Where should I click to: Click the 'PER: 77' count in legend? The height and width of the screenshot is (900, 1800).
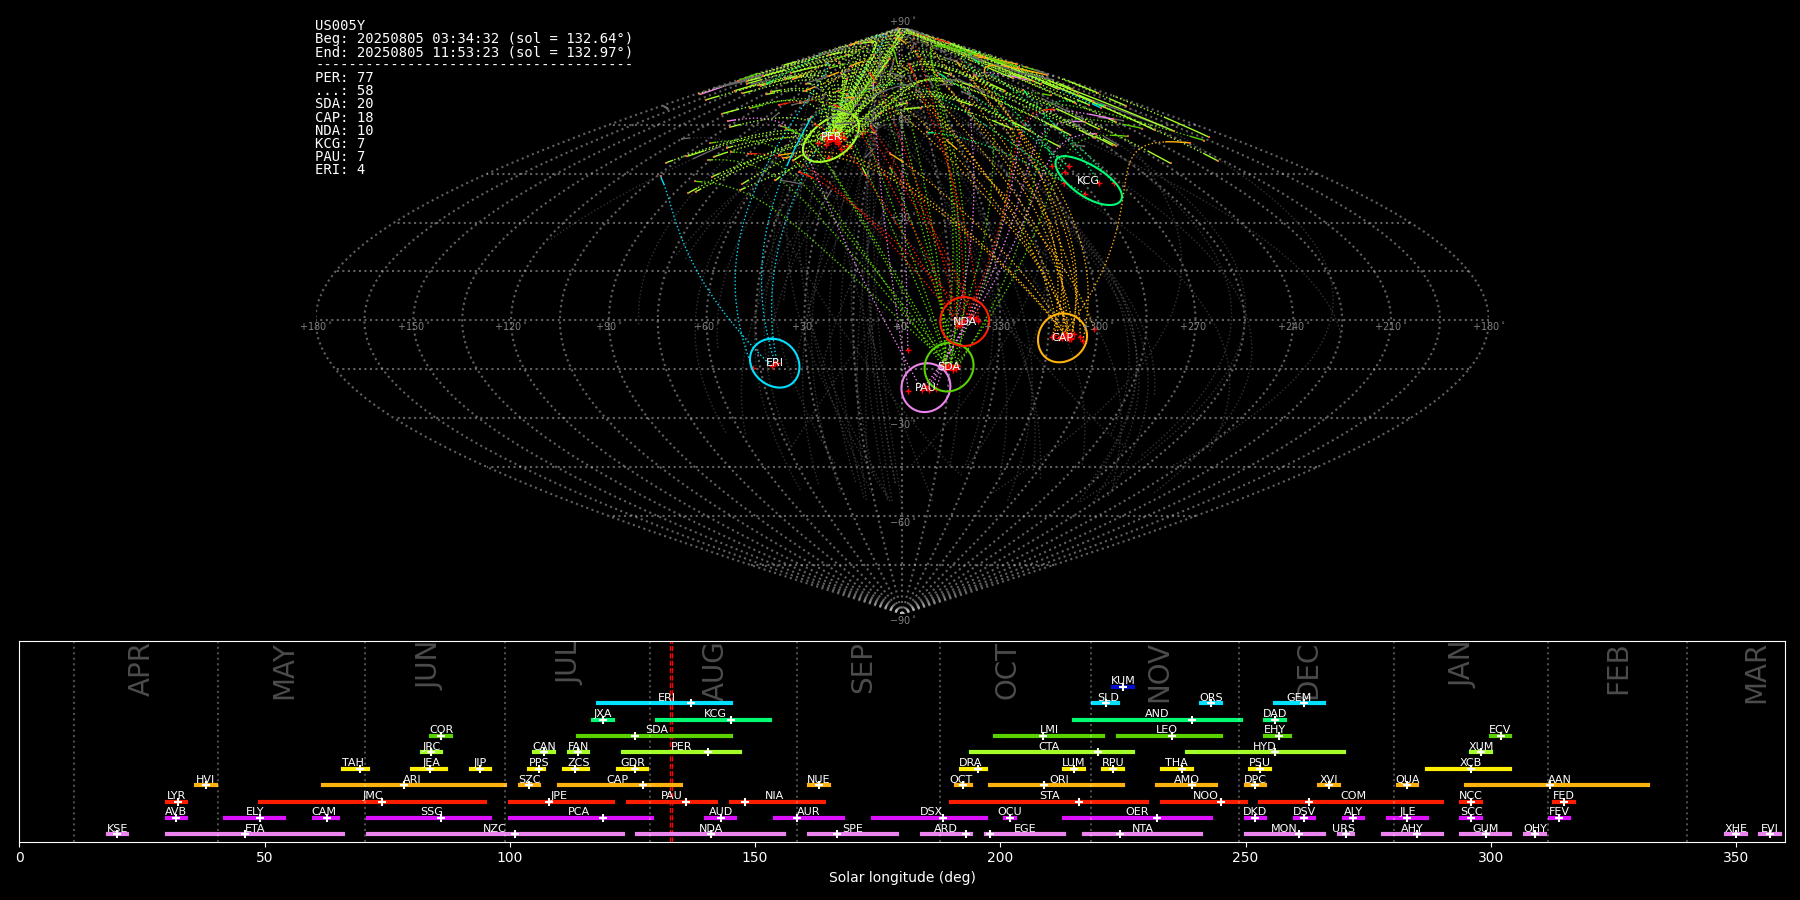[x=344, y=78]
